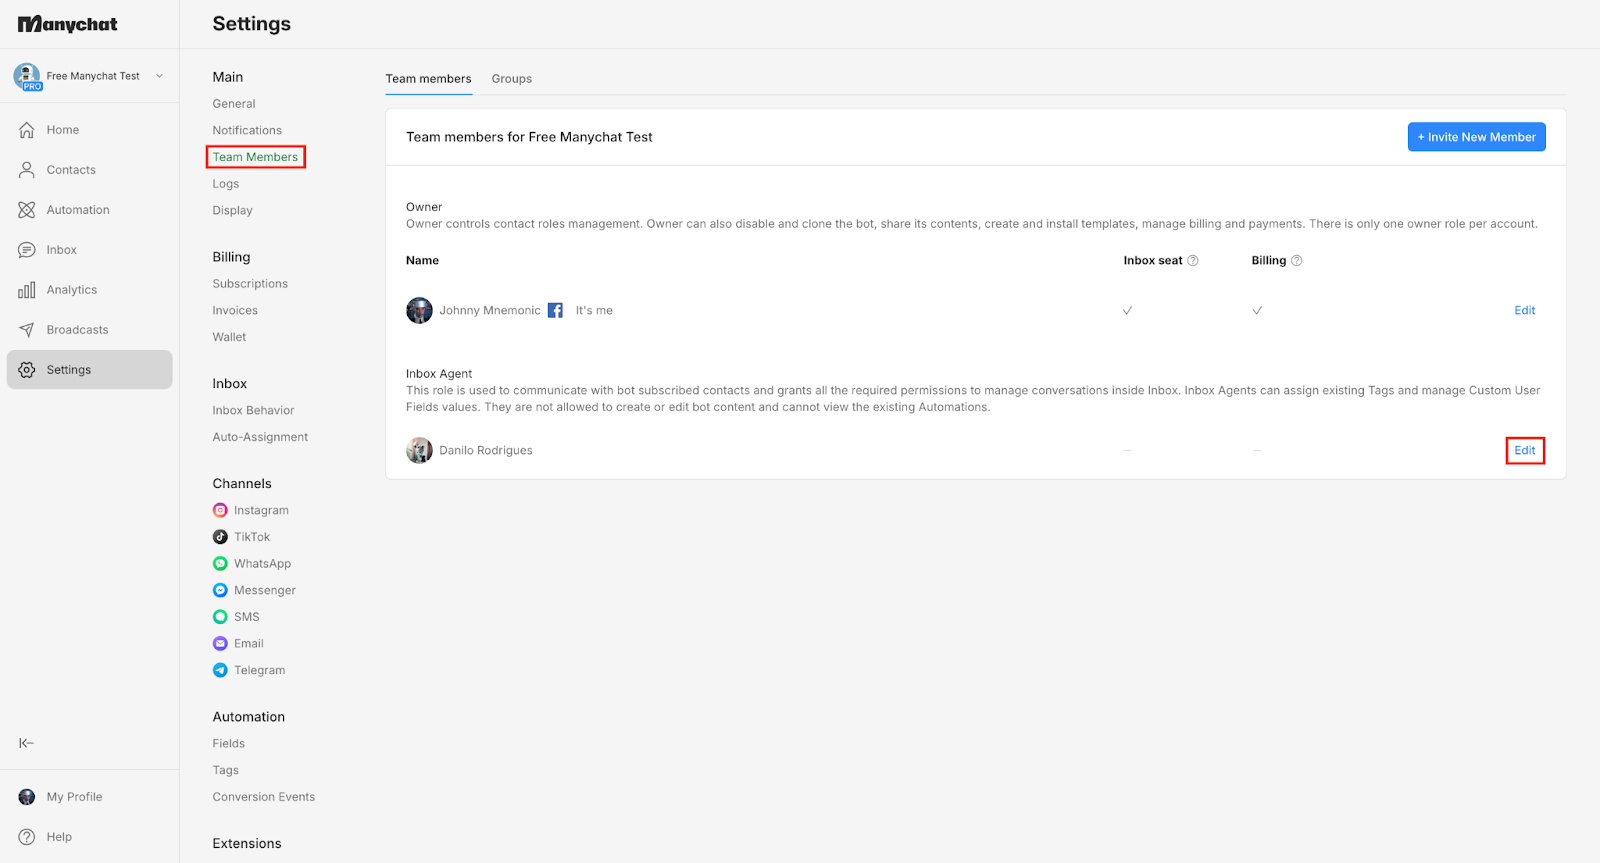Edit Danilo Rodrigues team member
Viewport: 1600px width, 863px height.
(1525, 450)
